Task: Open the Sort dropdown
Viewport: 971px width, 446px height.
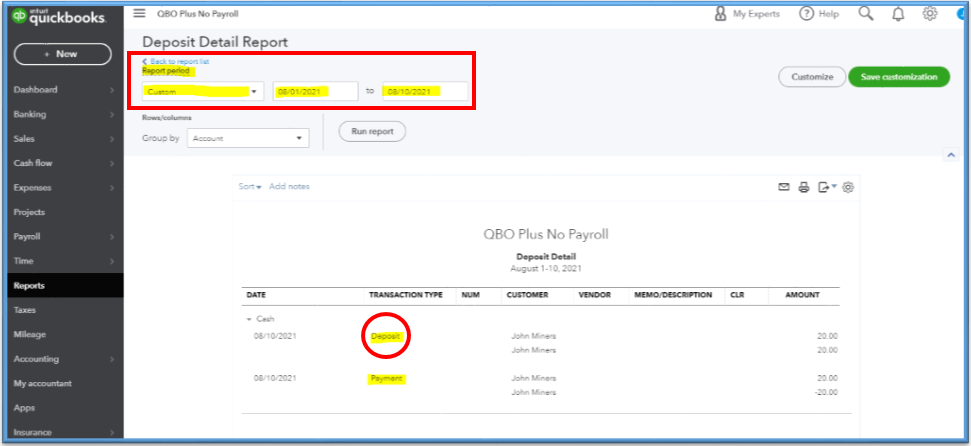Action: pyautogui.click(x=250, y=186)
